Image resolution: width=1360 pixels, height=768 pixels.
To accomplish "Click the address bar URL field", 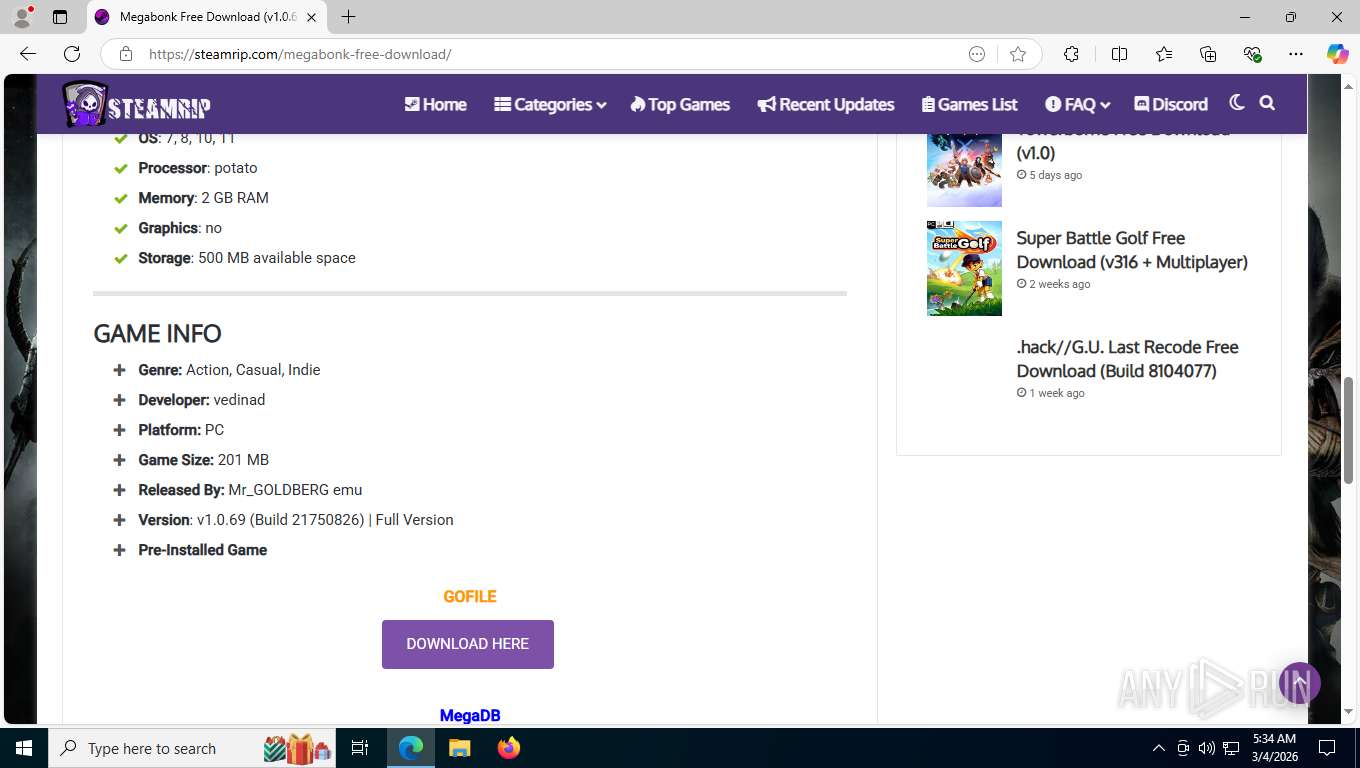I will coord(550,54).
